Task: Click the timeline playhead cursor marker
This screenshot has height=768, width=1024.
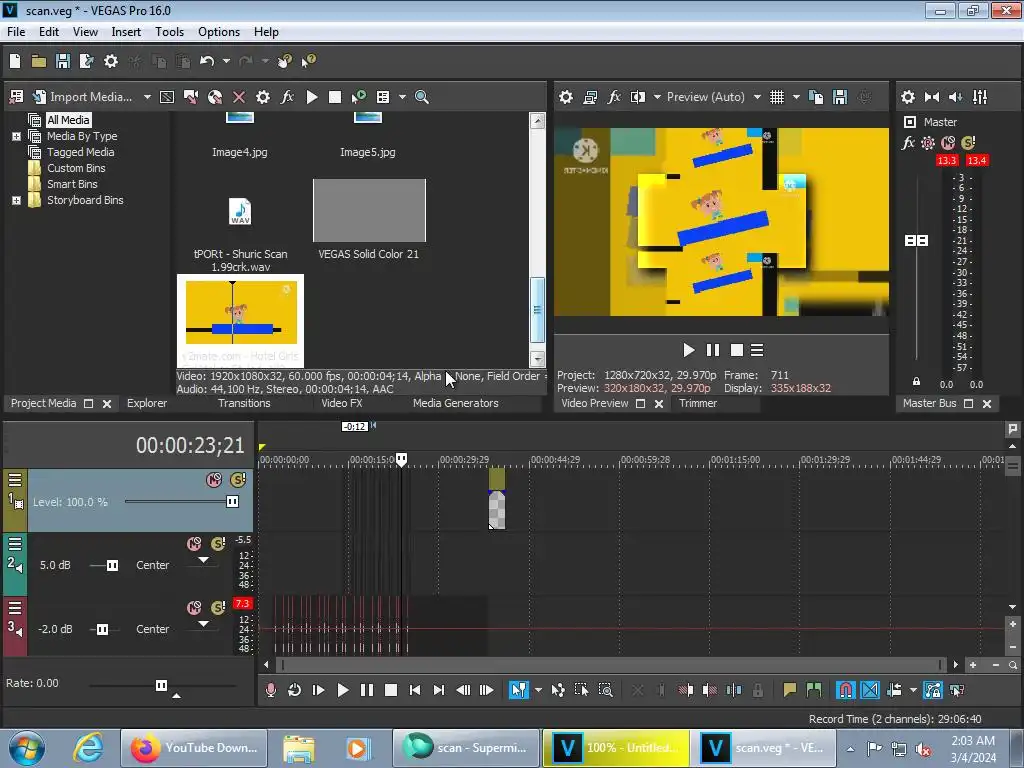Action: click(401, 460)
